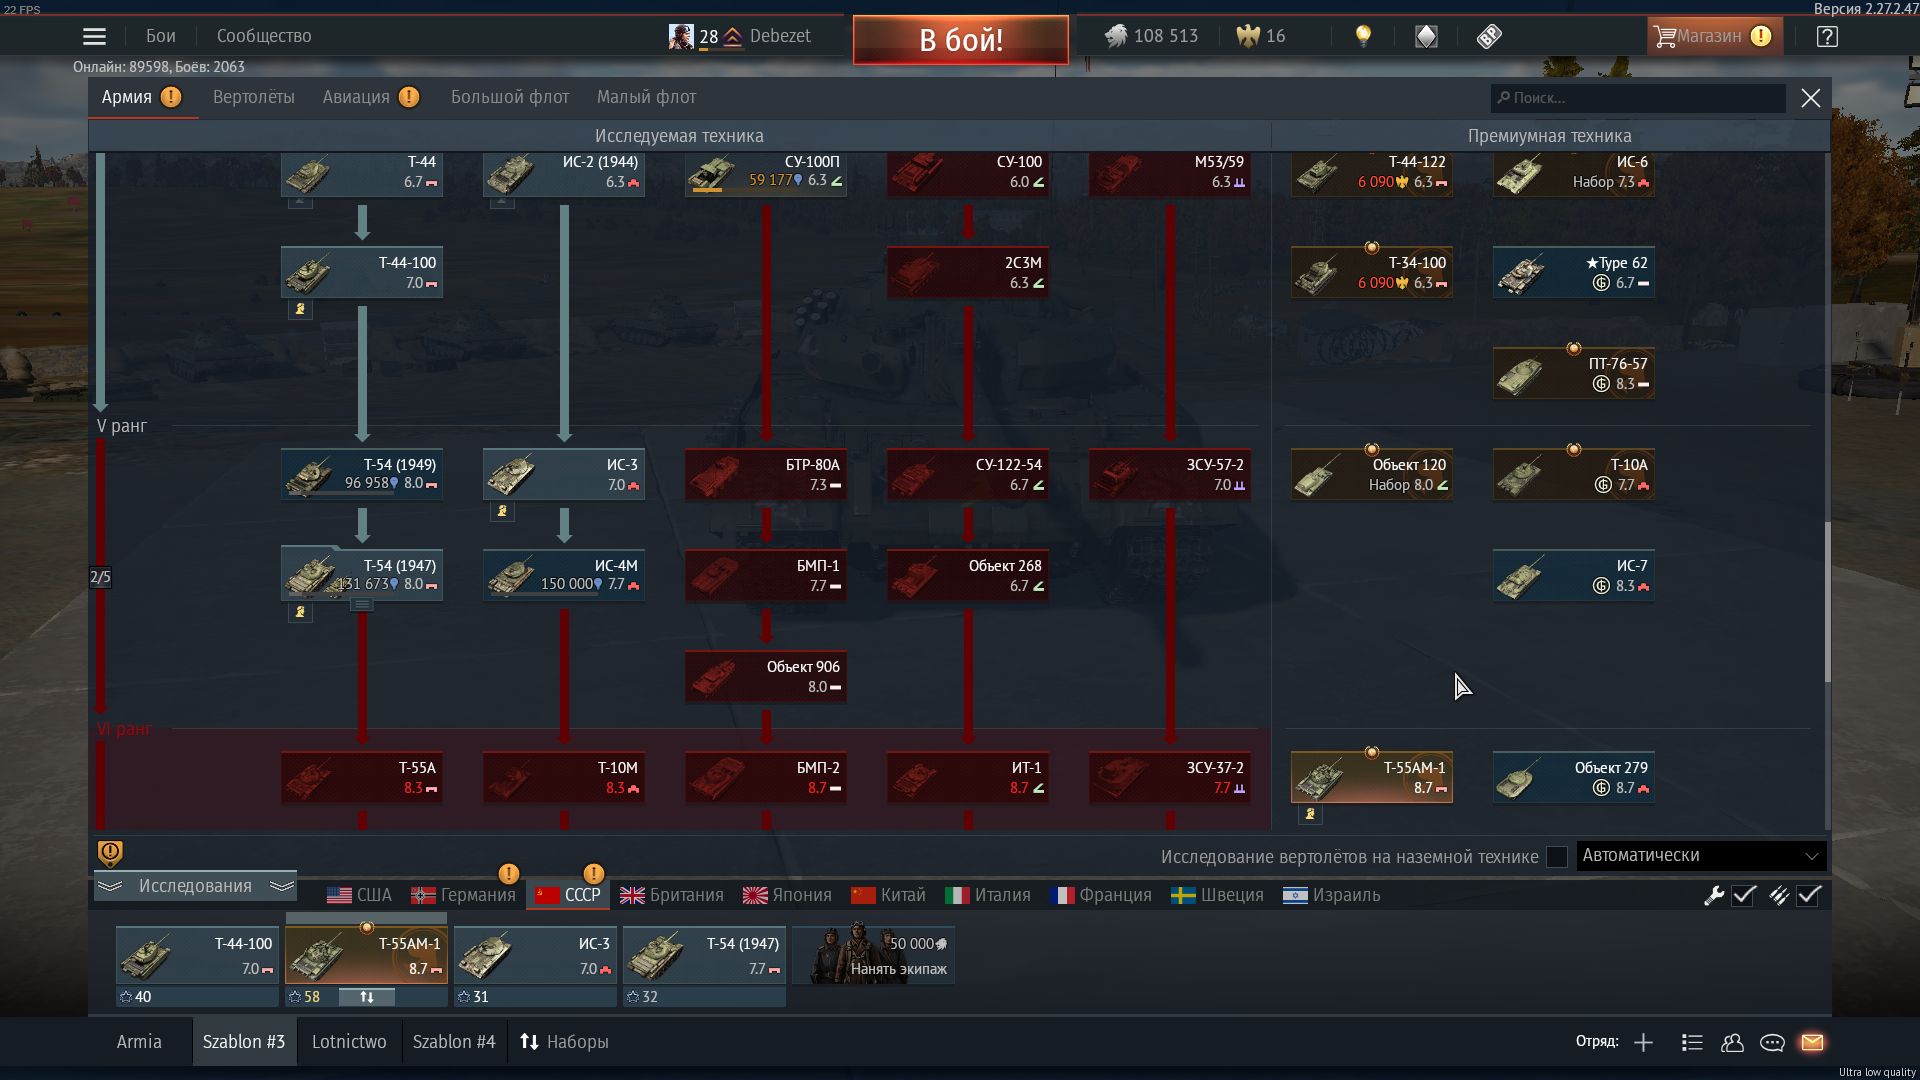The image size is (1920, 1080).
Task: Open the orange mail envelope icon
Action: 1812,1042
